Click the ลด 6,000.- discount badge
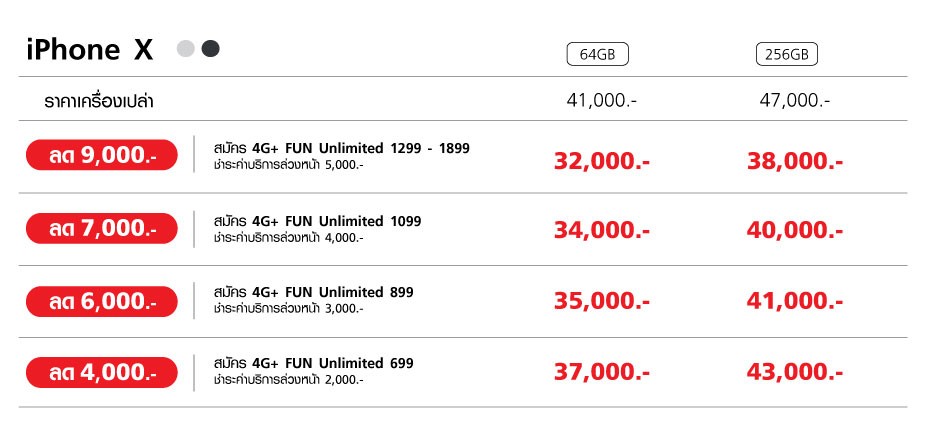The height and width of the screenshot is (424, 932). [x=102, y=301]
